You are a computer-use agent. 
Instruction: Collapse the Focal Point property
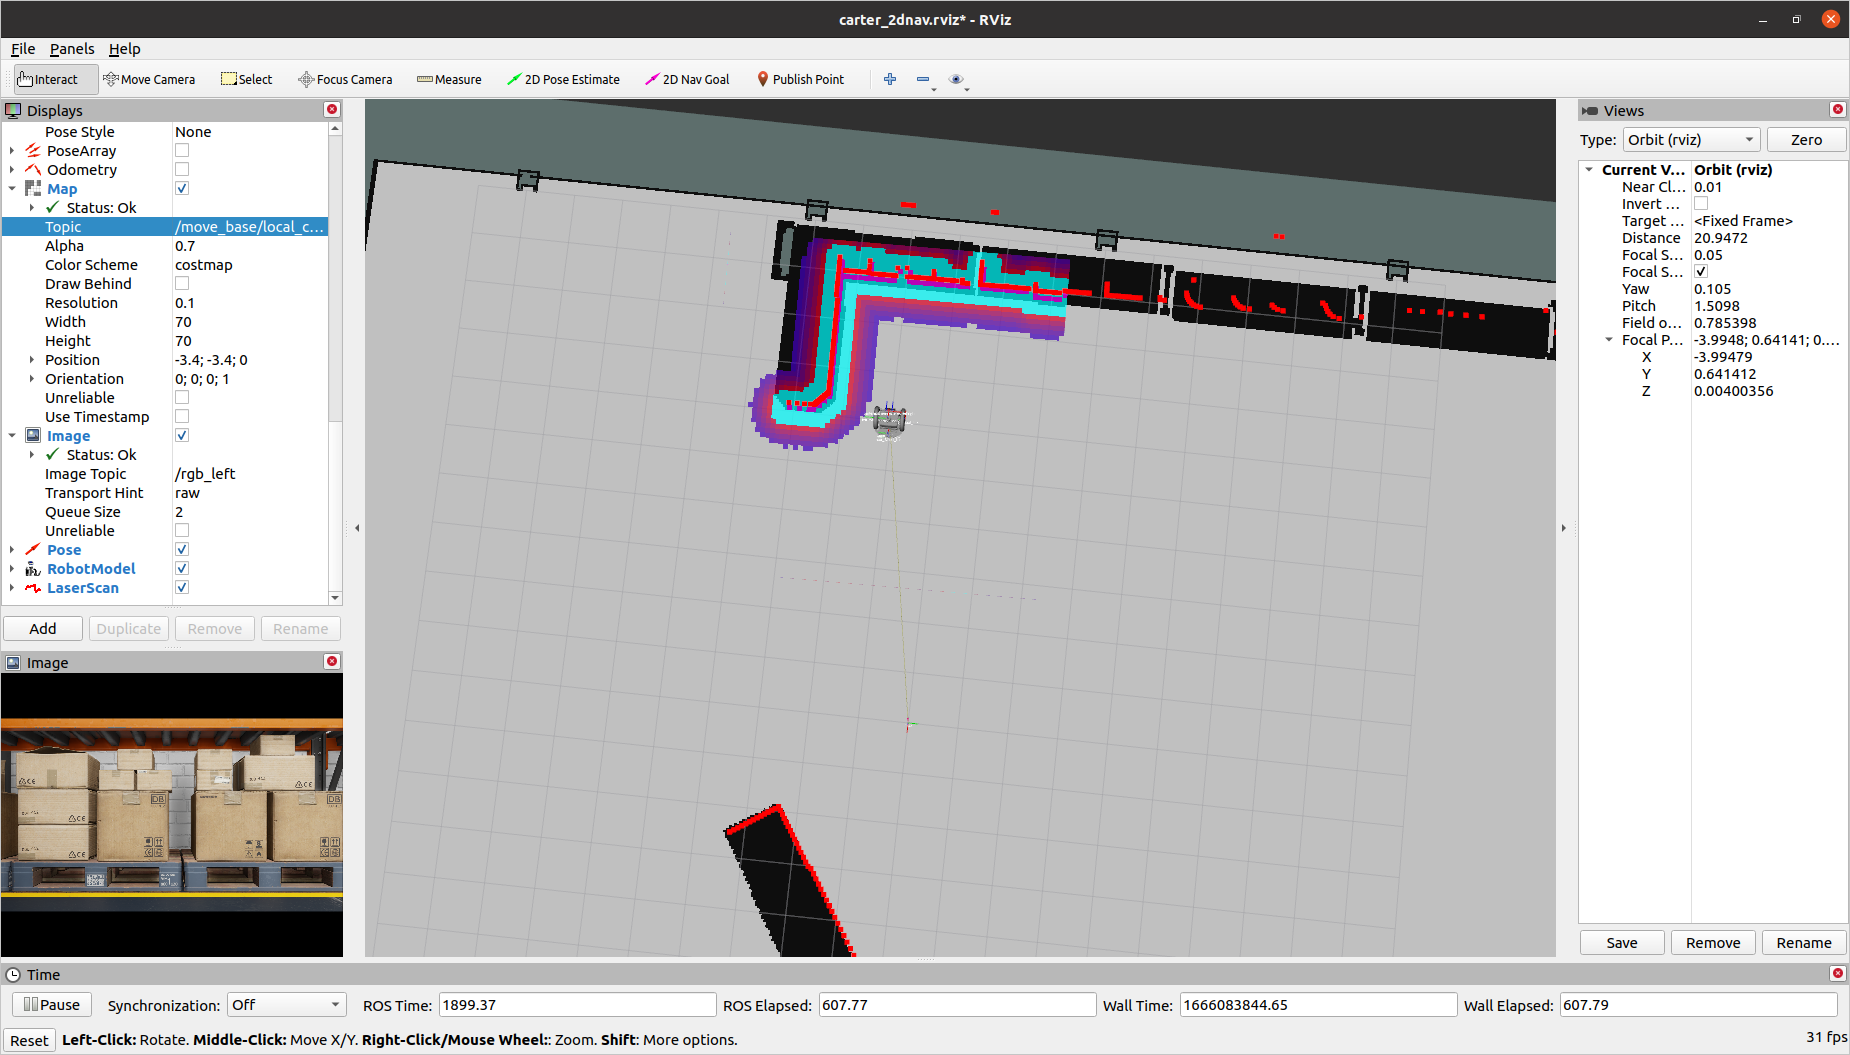pos(1609,340)
